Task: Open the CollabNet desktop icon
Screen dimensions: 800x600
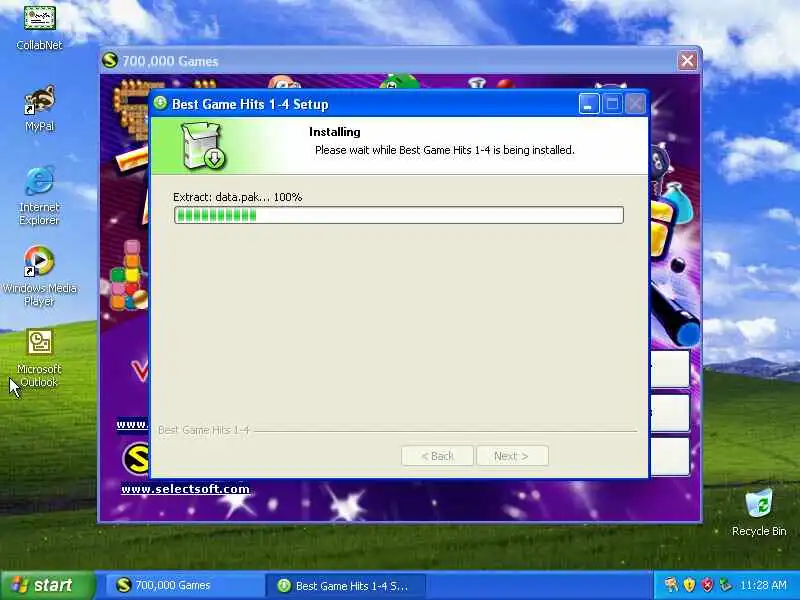Action: click(x=39, y=27)
